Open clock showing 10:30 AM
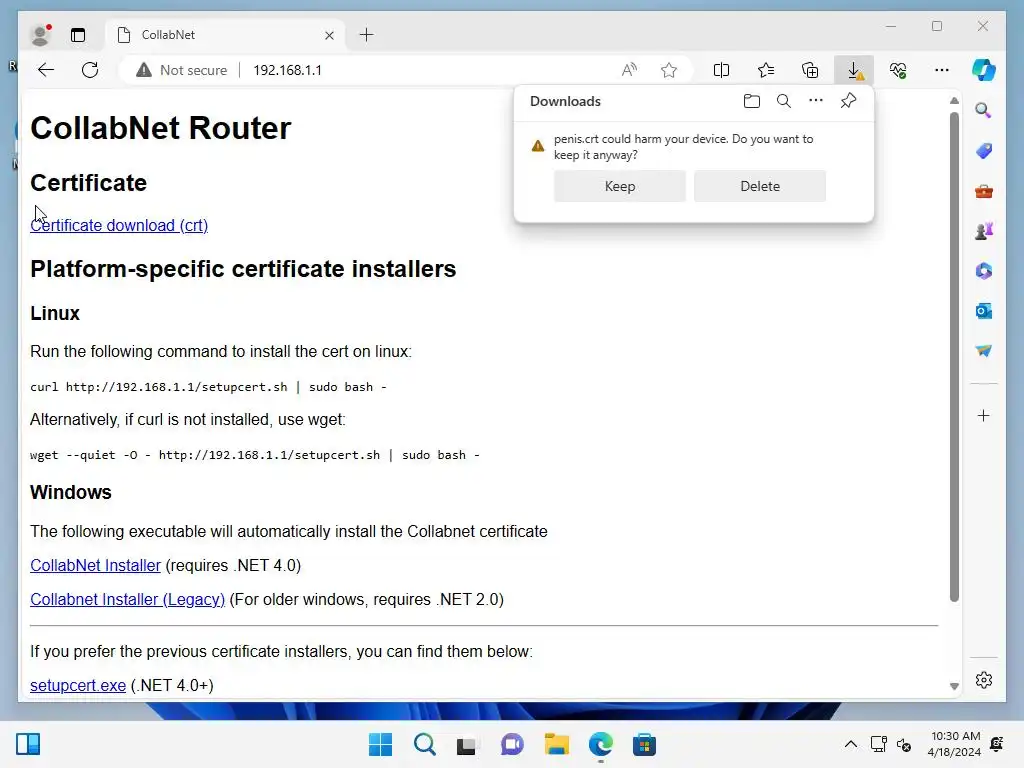Viewport: 1024px width, 768px height. coord(954,744)
